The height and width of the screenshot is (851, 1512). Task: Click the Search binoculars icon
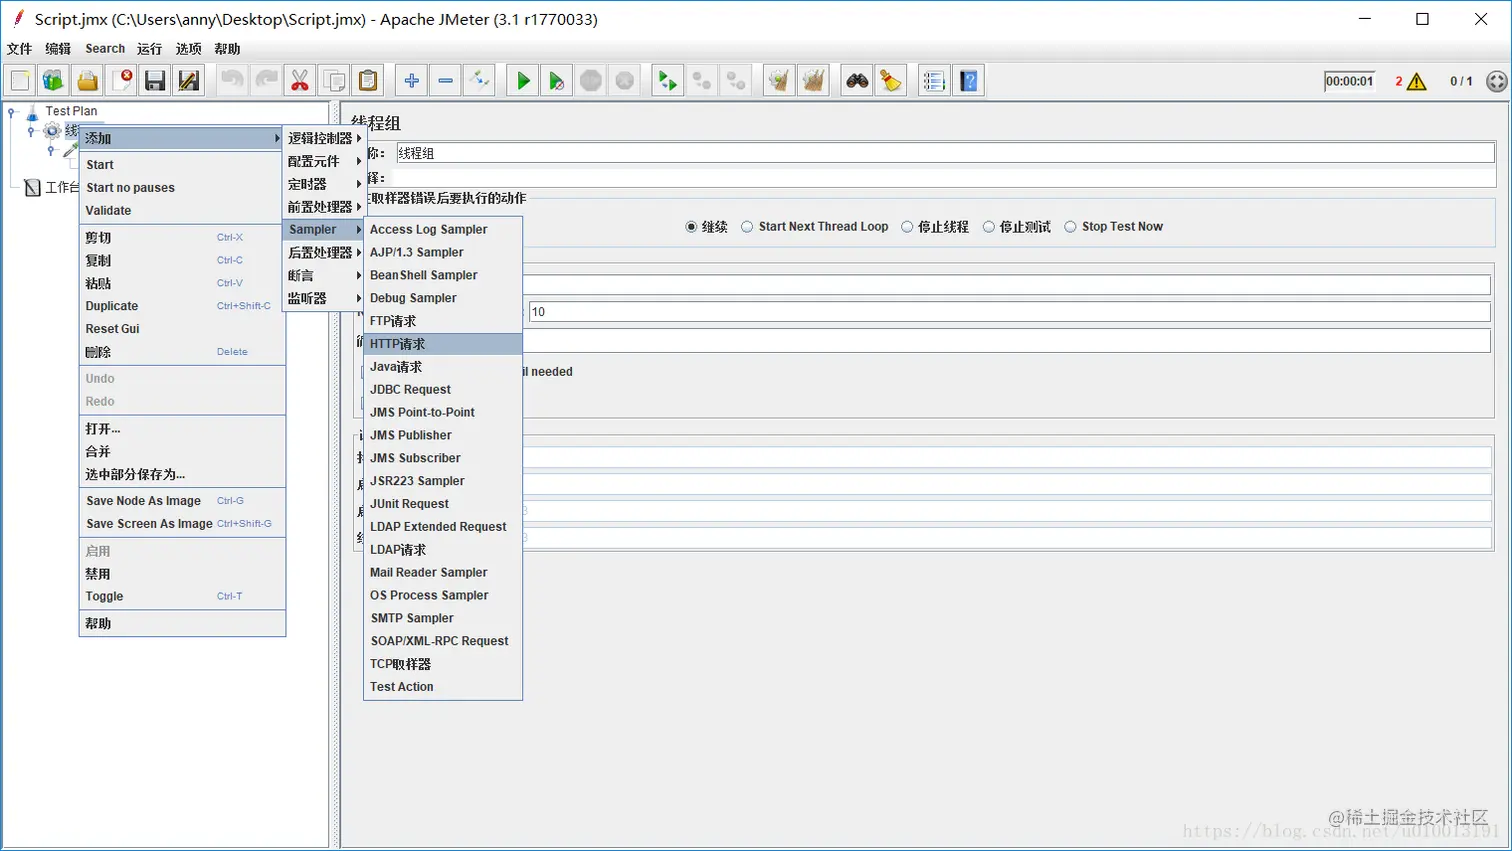[x=857, y=81]
